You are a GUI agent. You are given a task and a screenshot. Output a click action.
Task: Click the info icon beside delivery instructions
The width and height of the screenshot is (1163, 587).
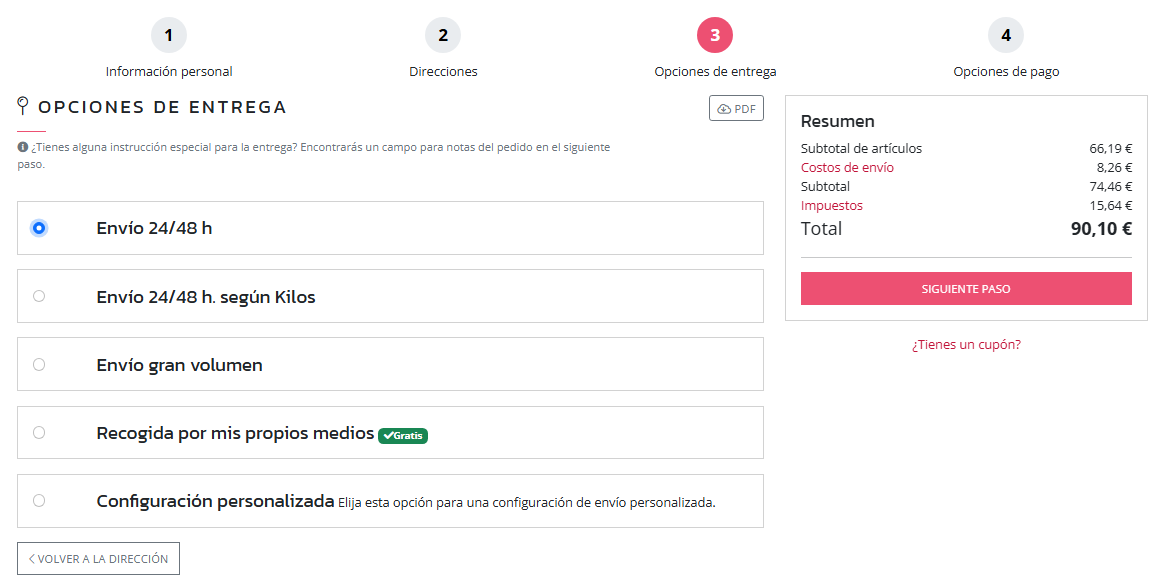coord(23,147)
